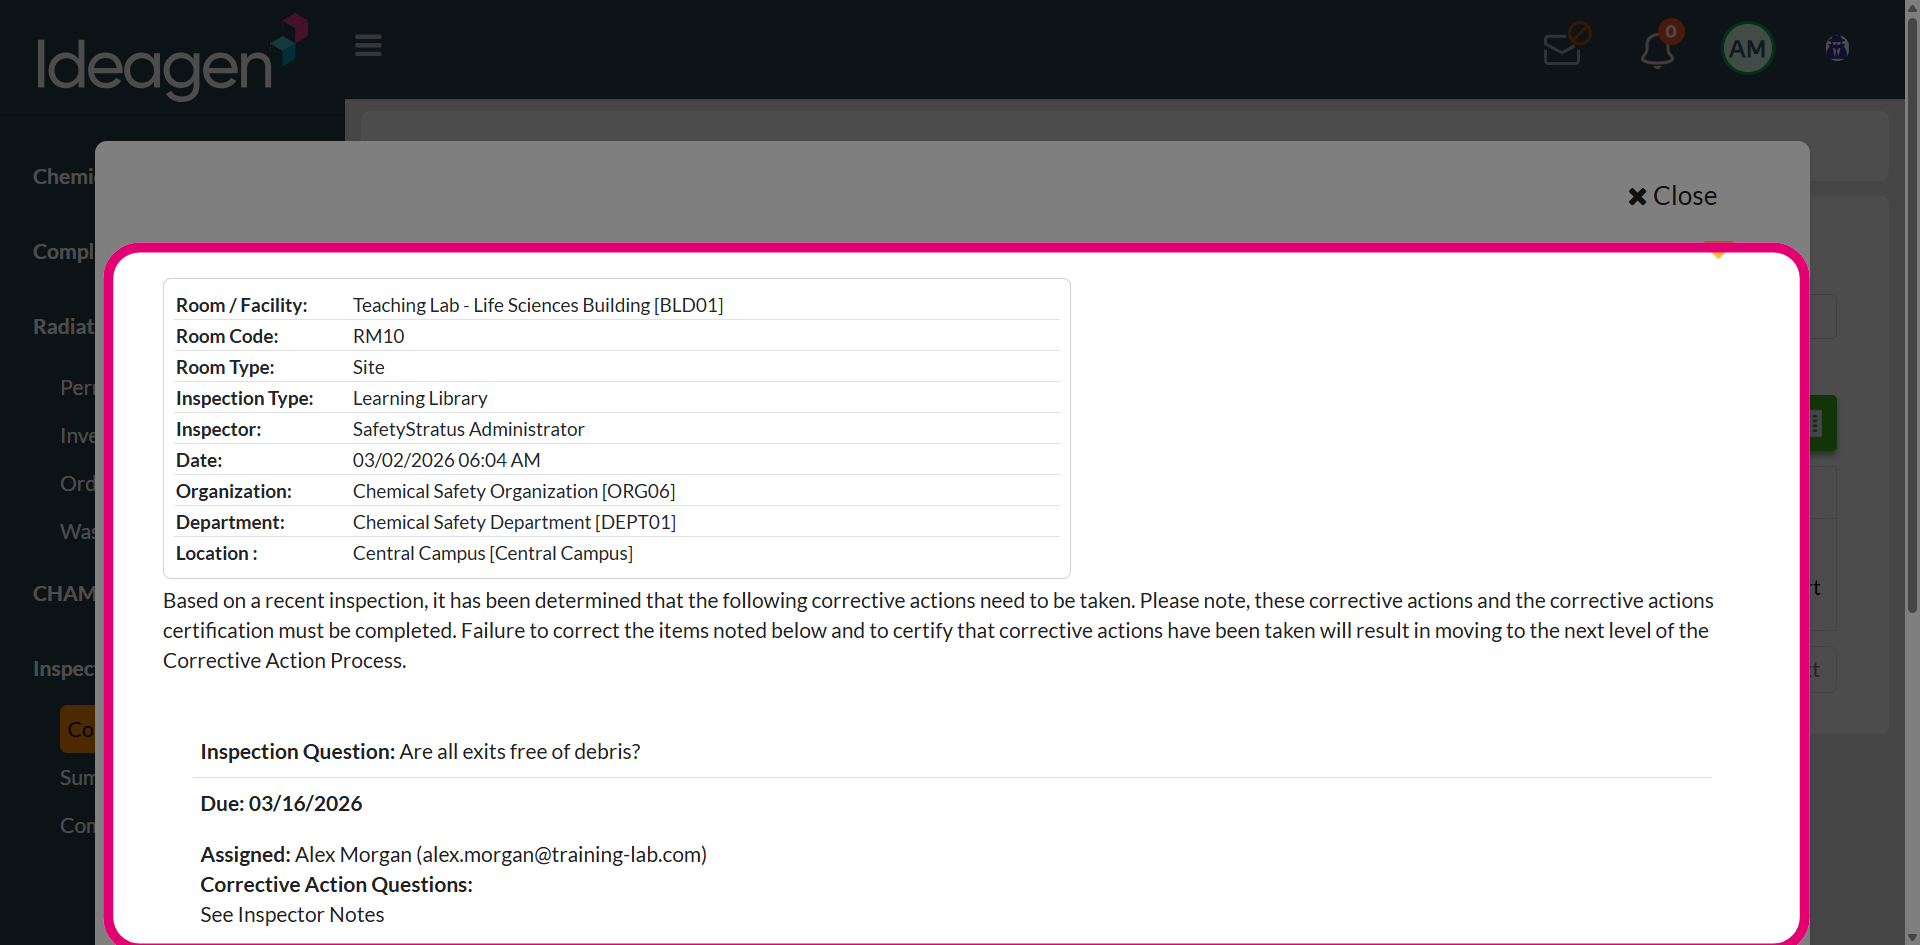
Task: Select the Ord submenu item in sidebar
Action: [x=77, y=483]
